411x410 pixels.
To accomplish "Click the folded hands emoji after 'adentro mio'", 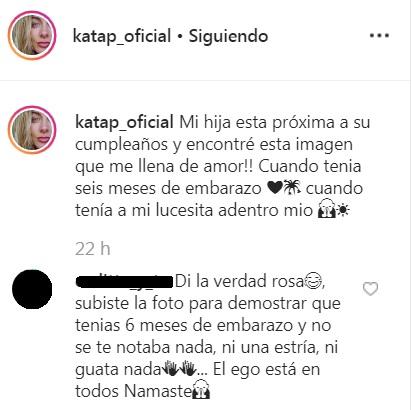I will click(x=326, y=210).
